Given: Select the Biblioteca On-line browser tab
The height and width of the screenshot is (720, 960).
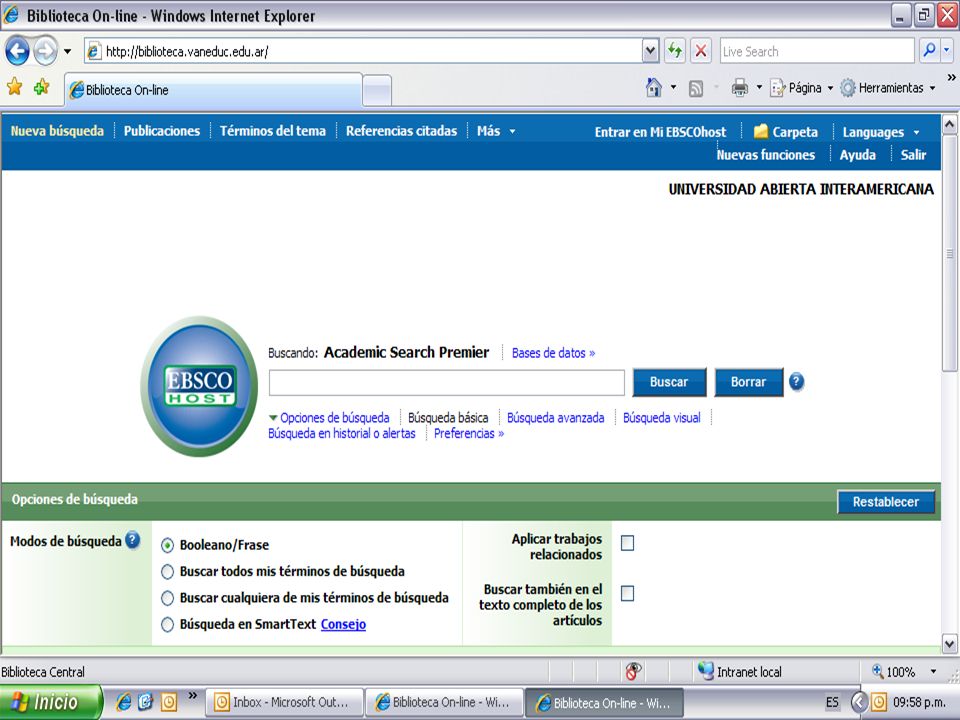Looking at the screenshot, I should click(213, 90).
